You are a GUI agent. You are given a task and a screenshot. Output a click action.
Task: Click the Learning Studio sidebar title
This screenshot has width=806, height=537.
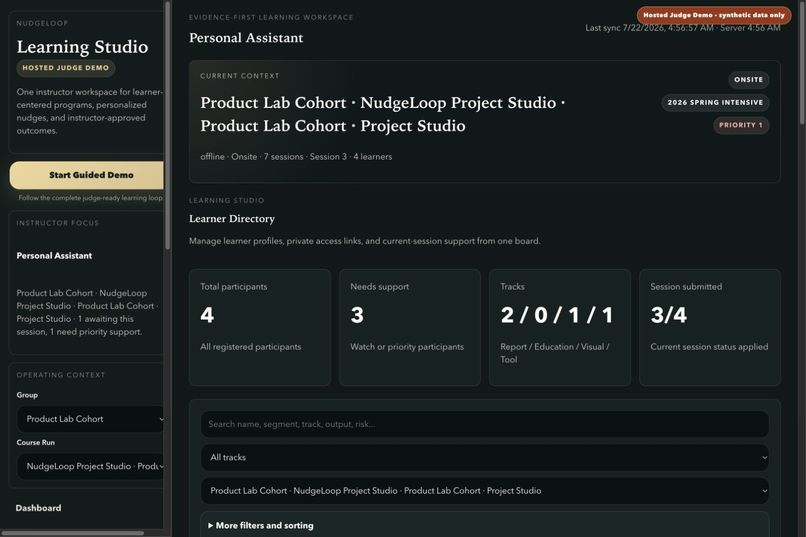coord(82,46)
